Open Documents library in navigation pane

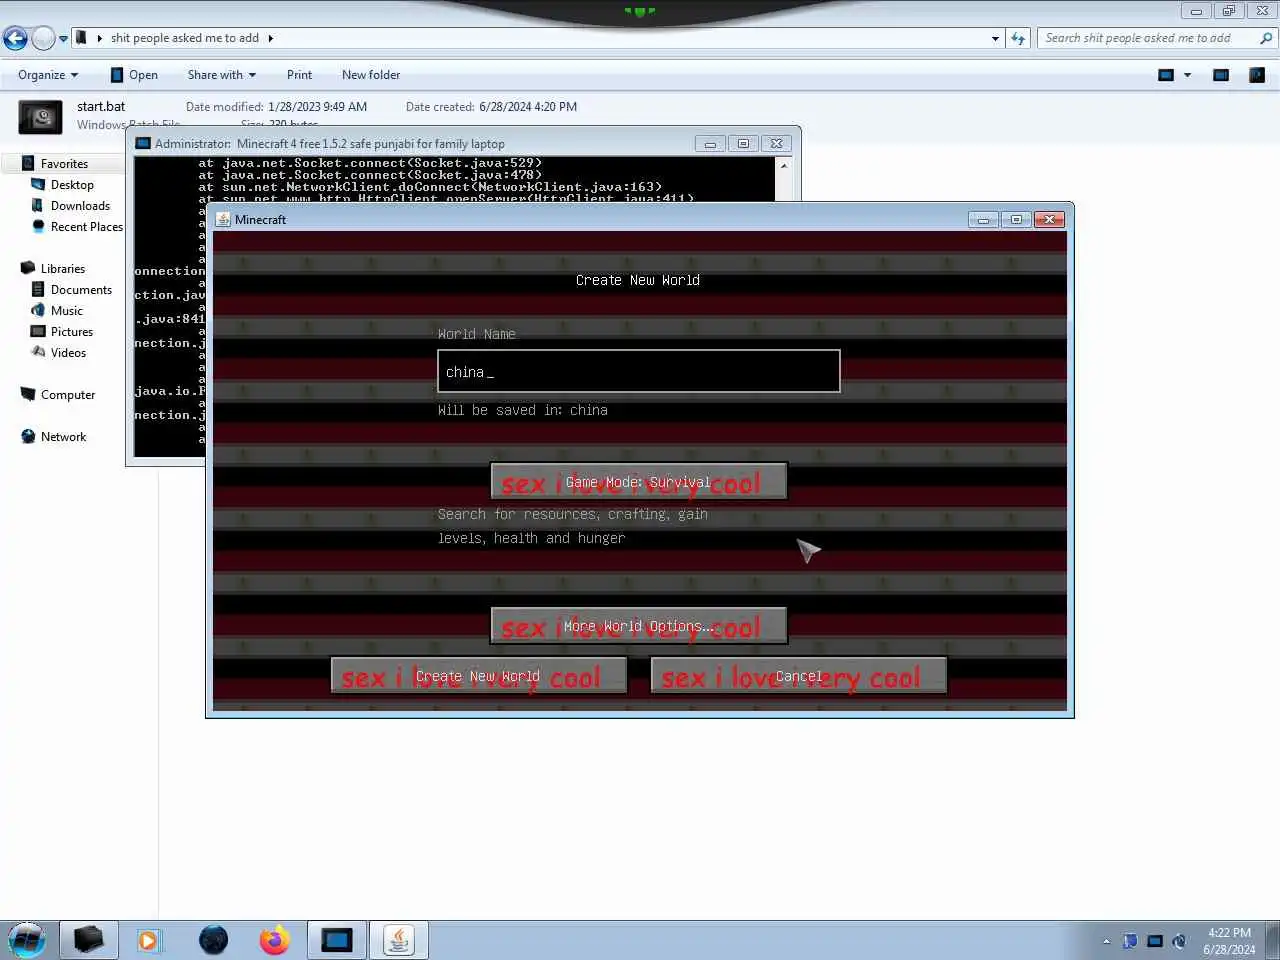(x=81, y=290)
